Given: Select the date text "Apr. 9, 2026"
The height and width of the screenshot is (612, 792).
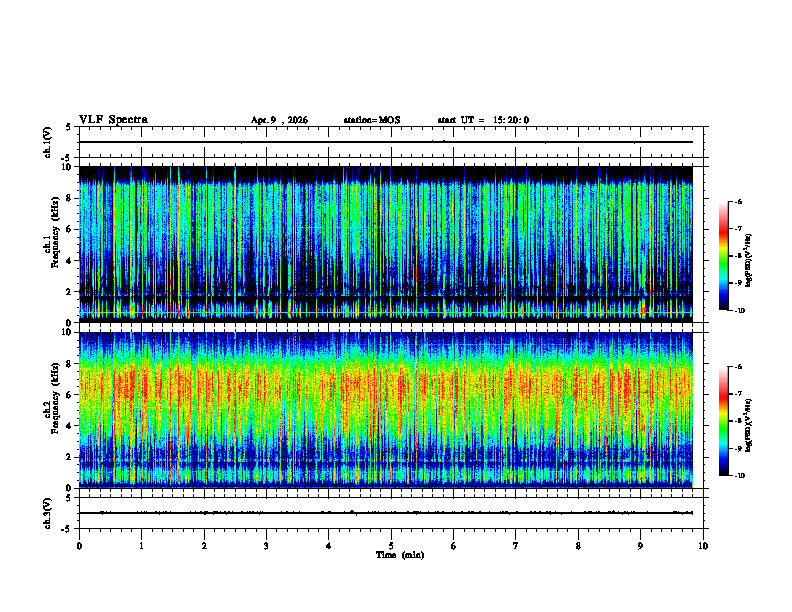Looking at the screenshot, I should tap(279, 120).
